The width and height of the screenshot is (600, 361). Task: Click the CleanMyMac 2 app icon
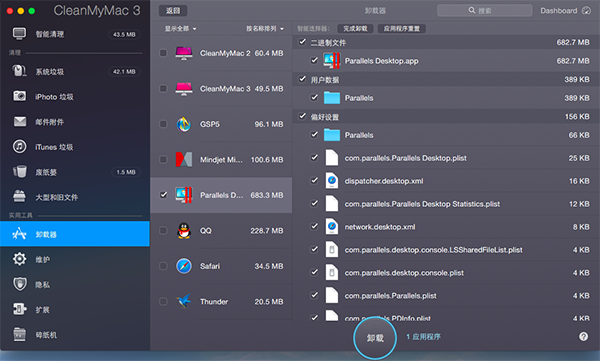(x=184, y=53)
